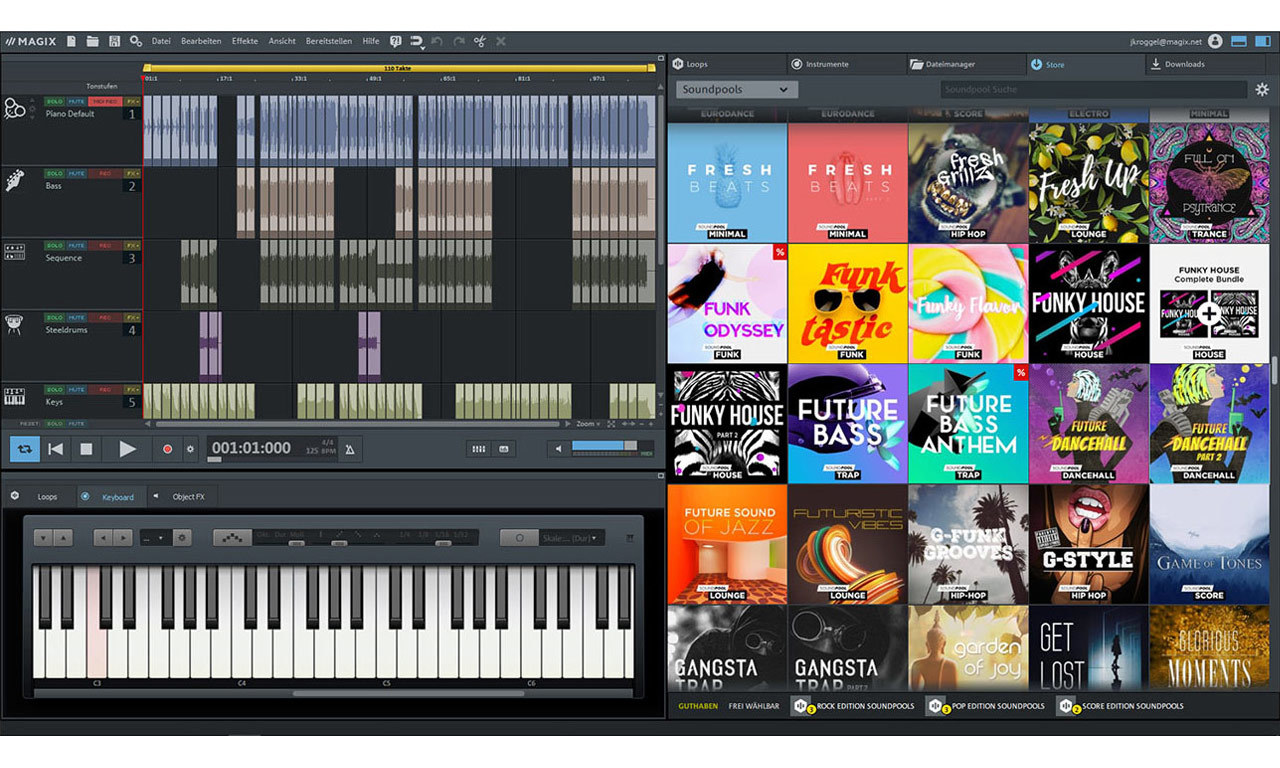This screenshot has width=1280, height=768.
Task: Click the zoom fit icon in timeline footer
Action: tap(611, 424)
